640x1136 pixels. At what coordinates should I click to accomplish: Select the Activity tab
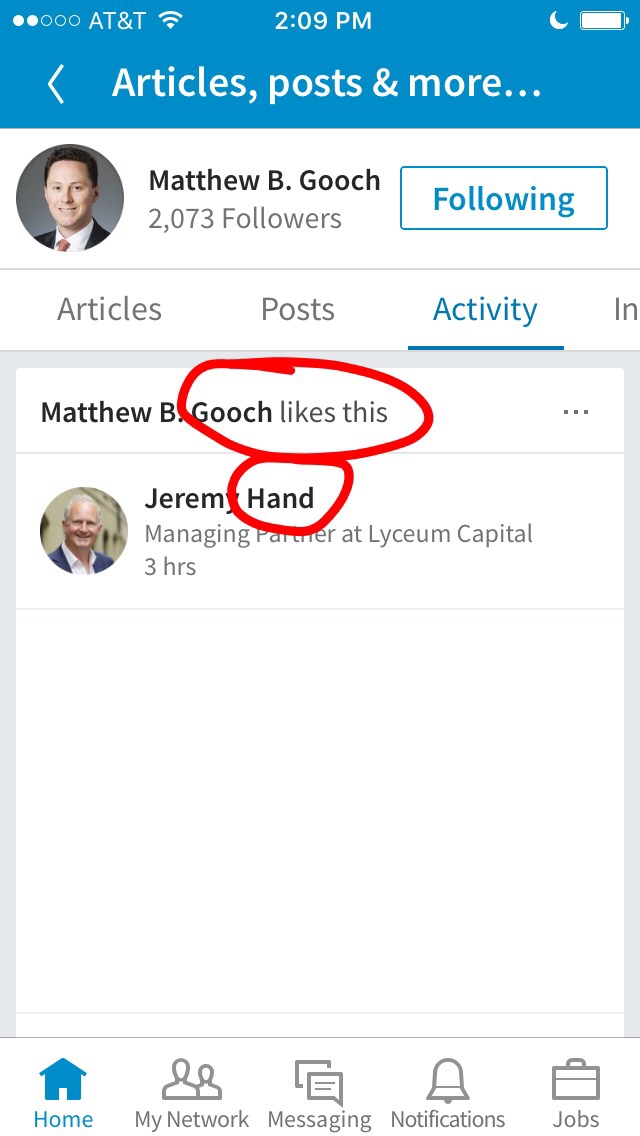[x=485, y=309]
